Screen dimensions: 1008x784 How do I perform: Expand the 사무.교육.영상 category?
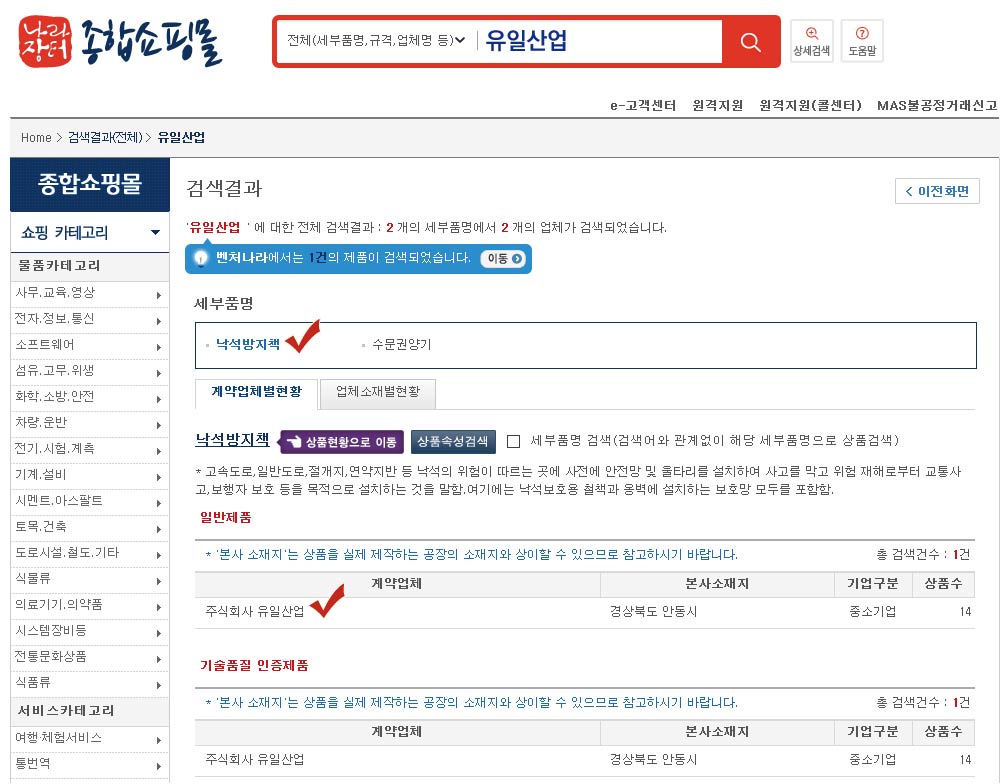(90, 294)
